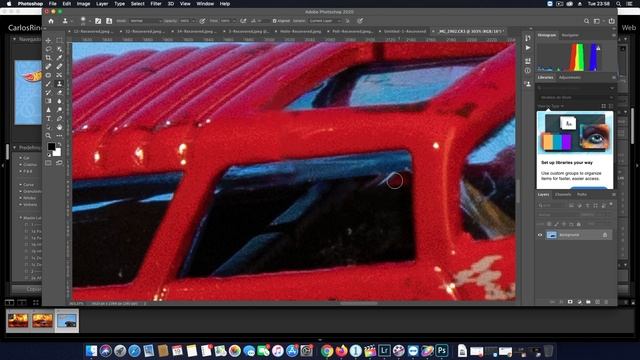Toggle the Aligned checkbox
The height and width of the screenshot is (360, 640).
click(x=275, y=21)
